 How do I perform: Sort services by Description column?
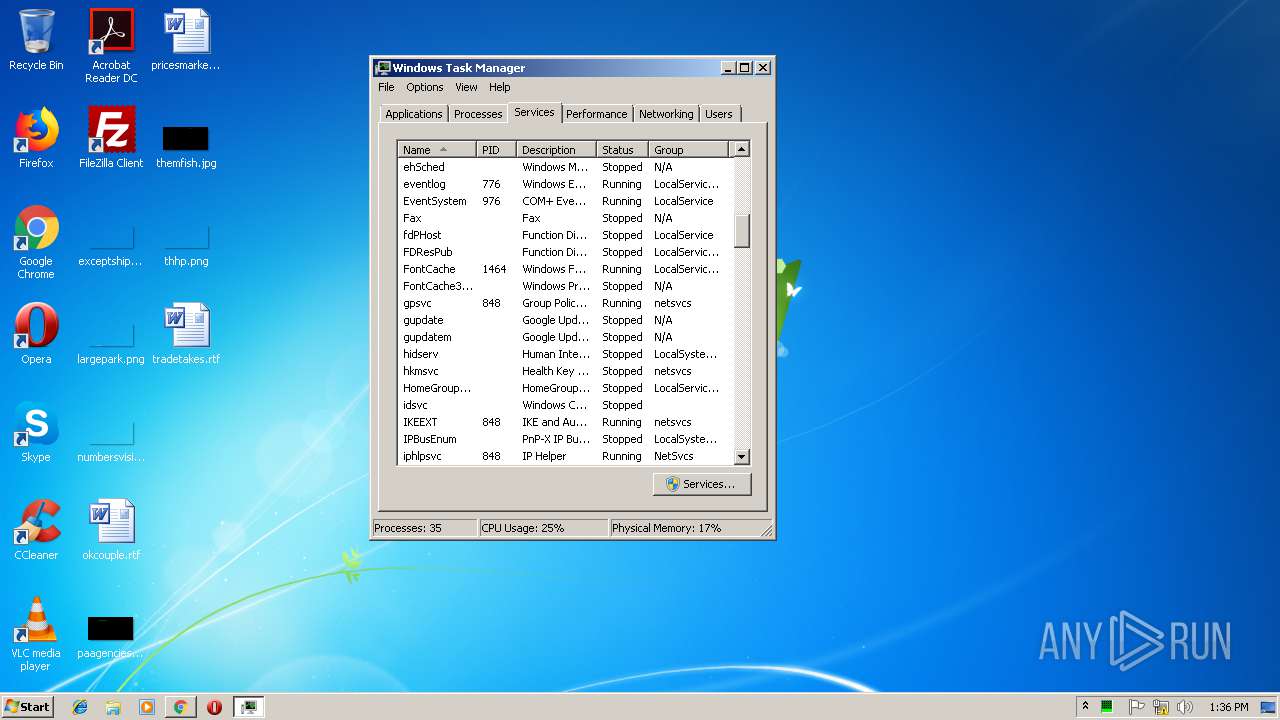[557, 150]
